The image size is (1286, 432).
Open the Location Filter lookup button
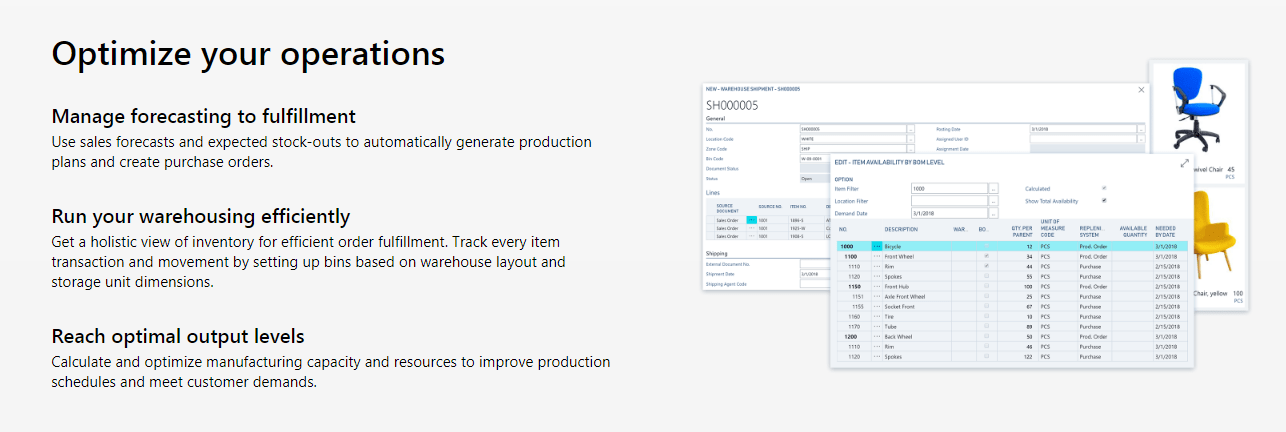[x=993, y=201]
